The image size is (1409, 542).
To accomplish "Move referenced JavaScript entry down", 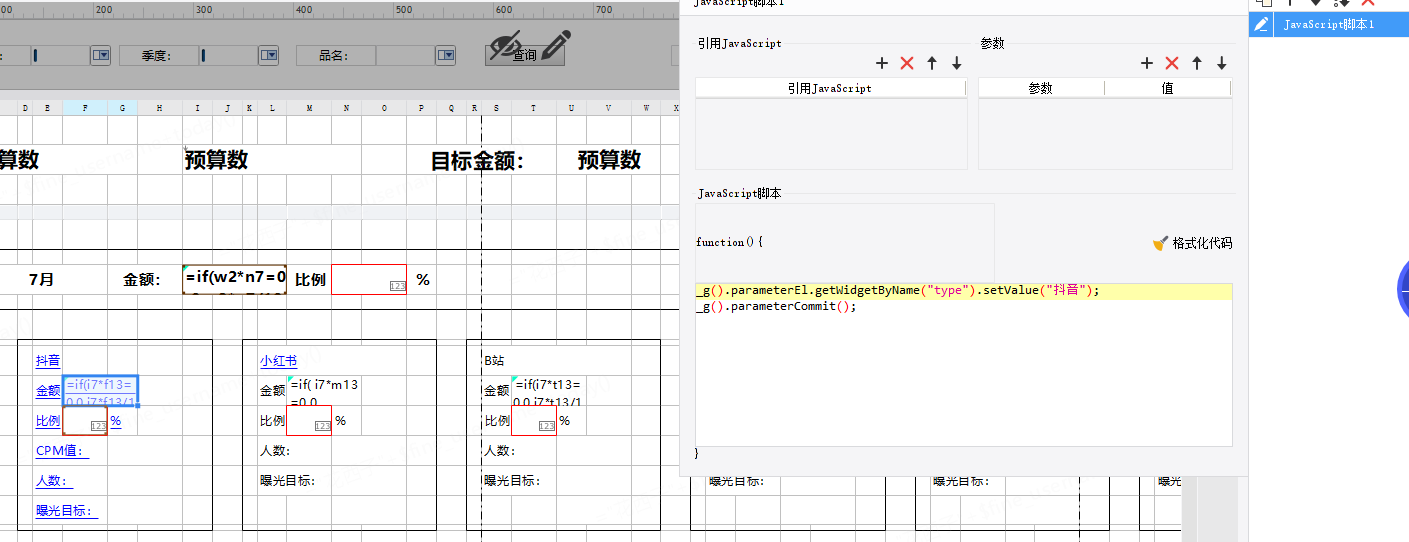I will 957,63.
